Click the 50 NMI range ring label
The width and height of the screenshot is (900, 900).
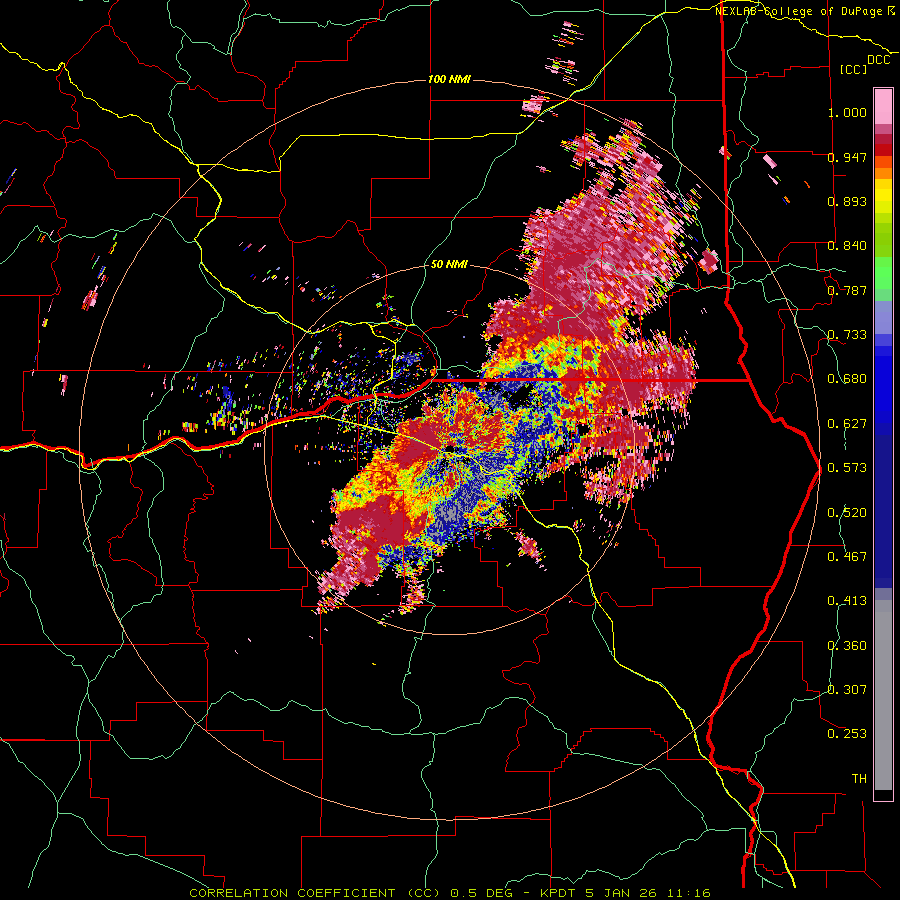449,264
